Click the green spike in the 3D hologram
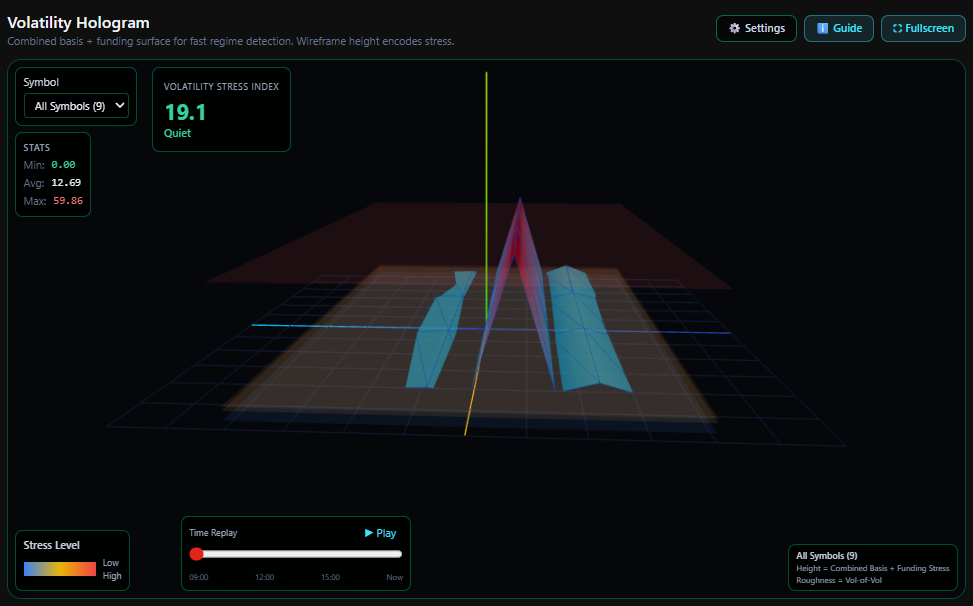This screenshot has height=606, width=973. point(486,200)
